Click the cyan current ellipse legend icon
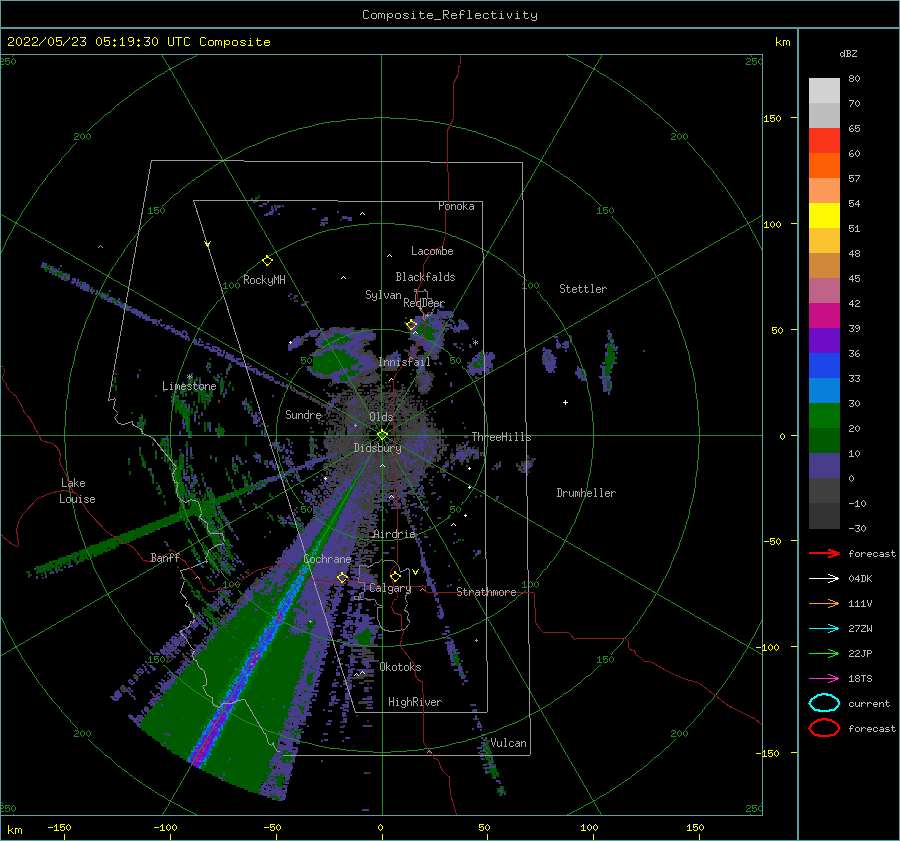The width and height of the screenshot is (900, 841). 824,703
